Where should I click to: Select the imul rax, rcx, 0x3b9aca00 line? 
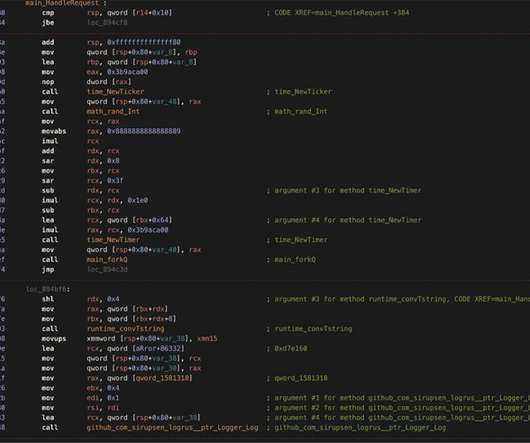tap(105, 230)
